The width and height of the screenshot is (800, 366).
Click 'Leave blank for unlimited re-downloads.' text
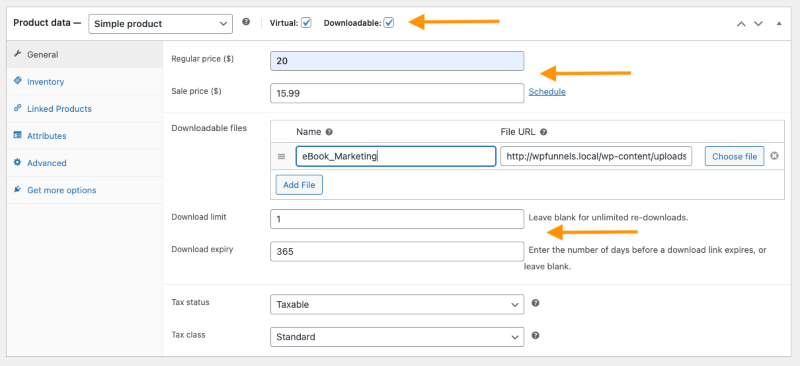pos(609,217)
